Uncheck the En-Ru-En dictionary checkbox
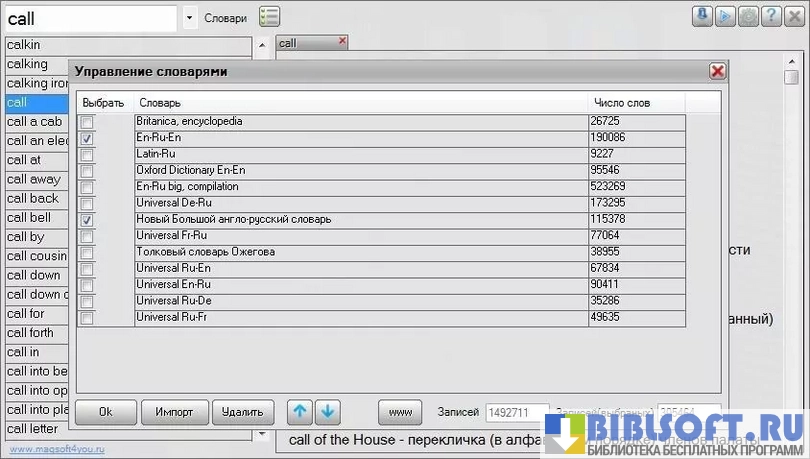This screenshot has height=459, width=810. coord(87,138)
